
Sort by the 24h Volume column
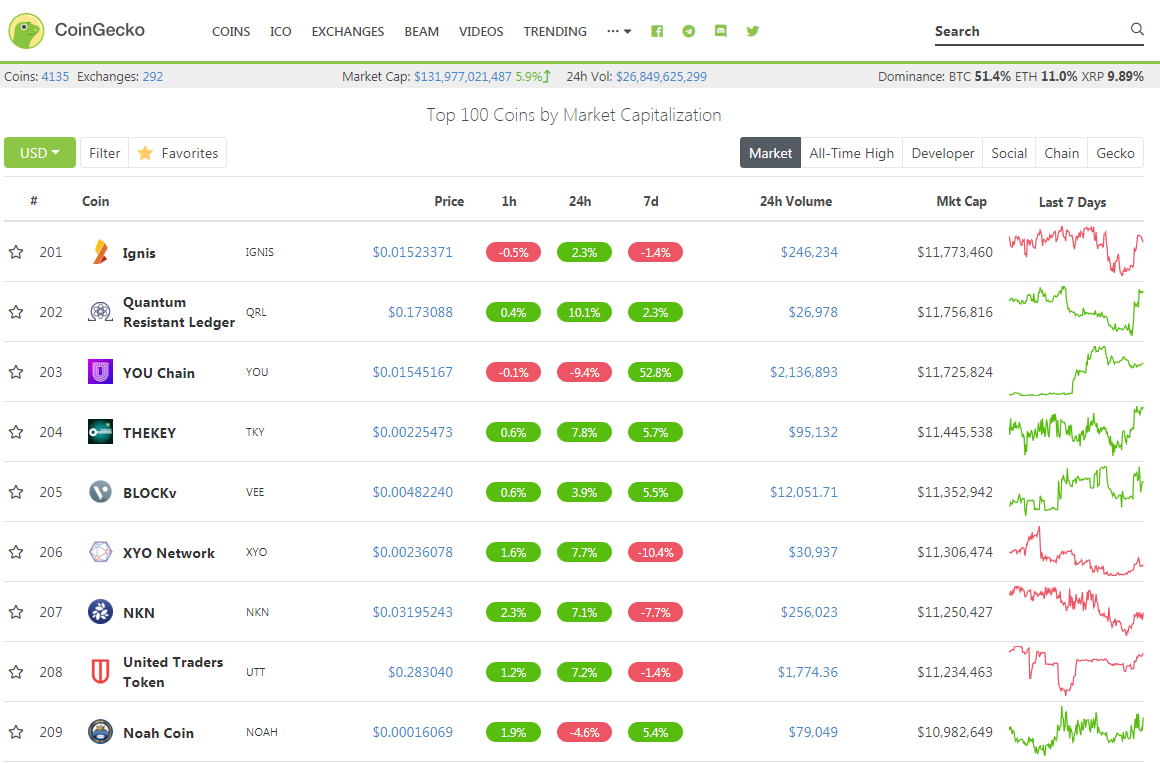[x=796, y=201]
